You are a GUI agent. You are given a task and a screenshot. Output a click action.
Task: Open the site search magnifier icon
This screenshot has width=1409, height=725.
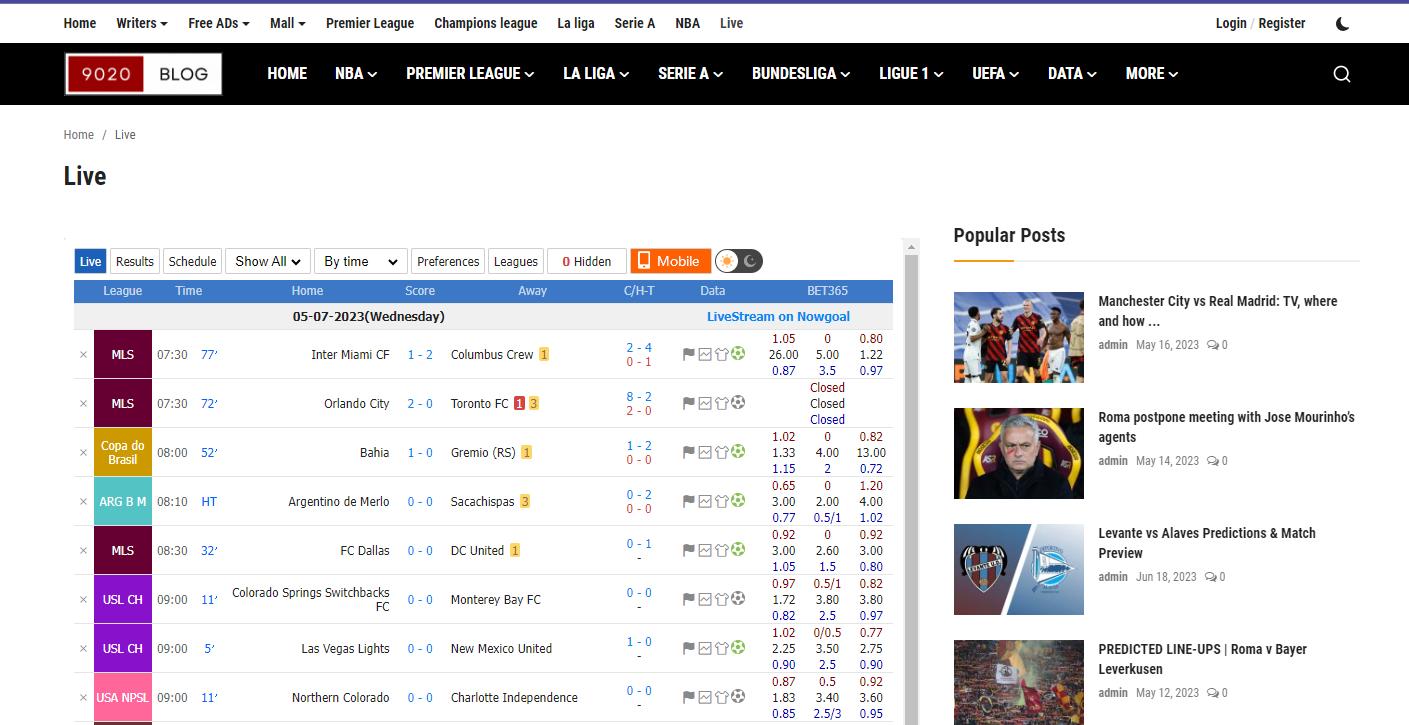point(1342,73)
